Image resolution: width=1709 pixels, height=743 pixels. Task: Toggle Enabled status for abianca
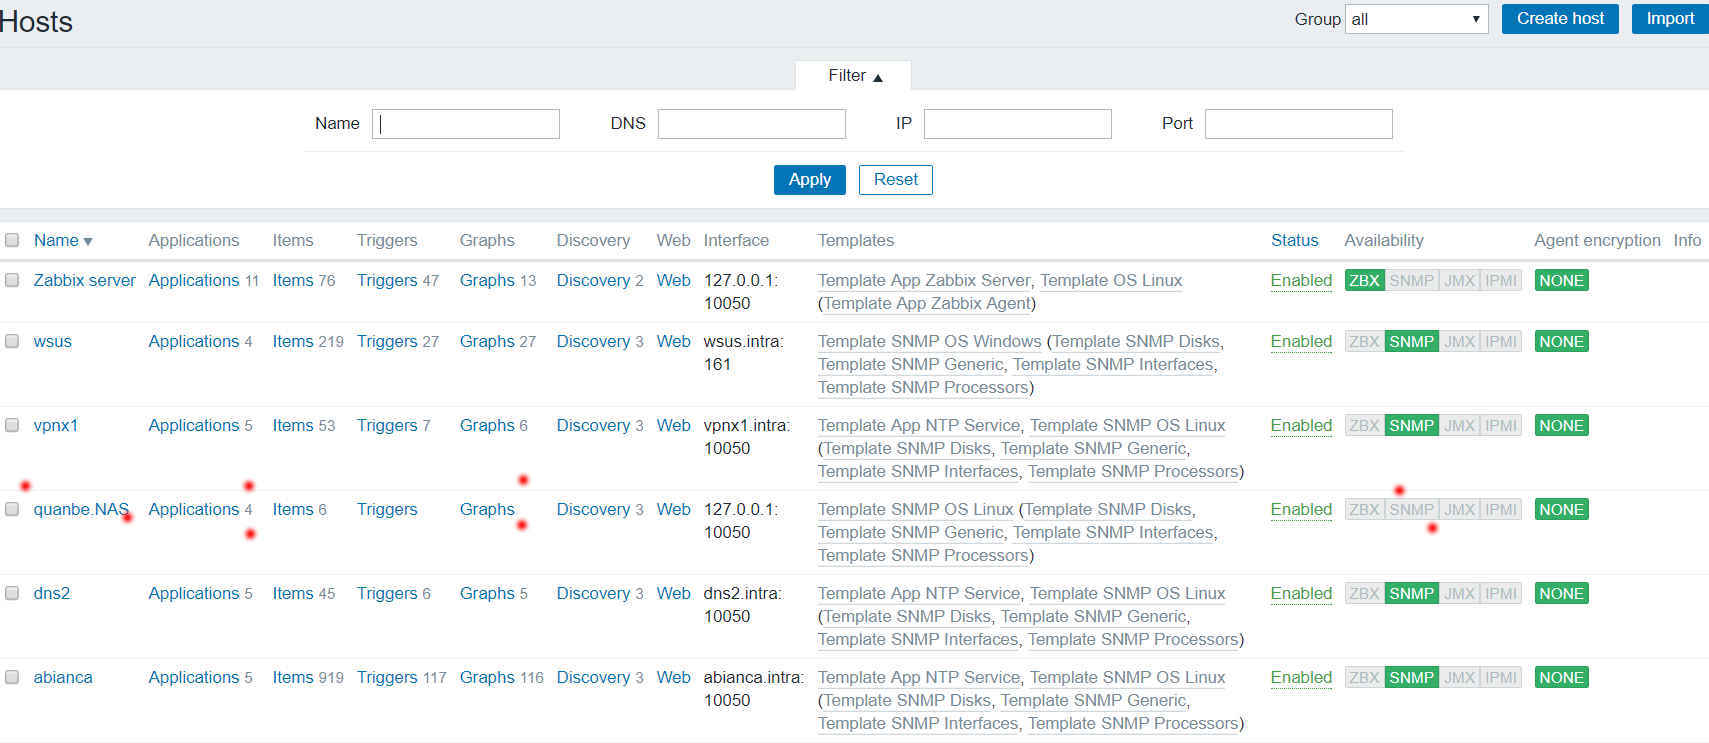coord(1301,677)
